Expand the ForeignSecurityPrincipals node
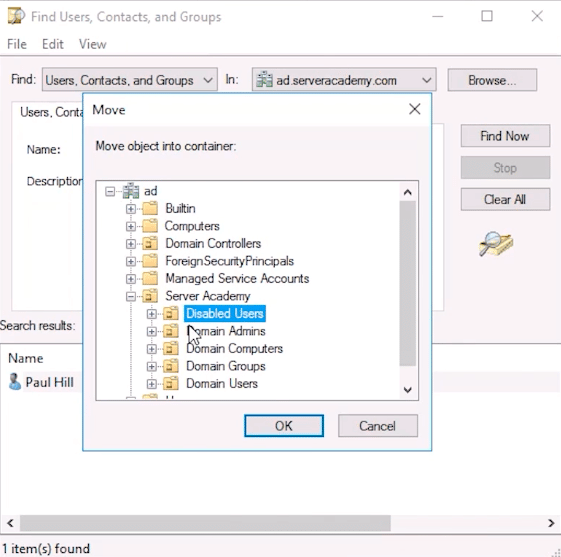 click(x=131, y=262)
